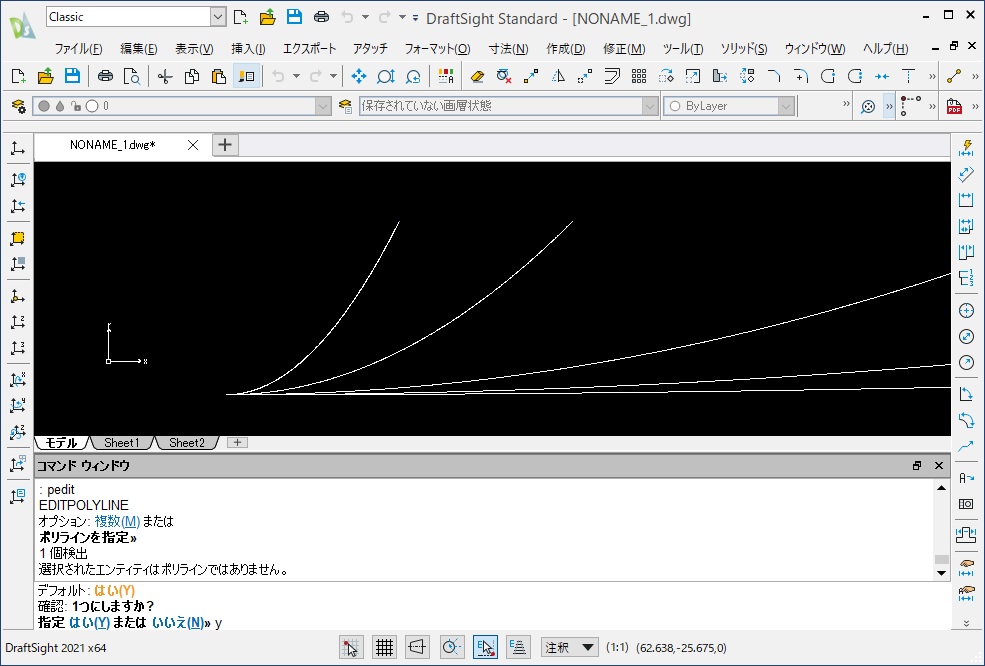Switch to the Sheet1 tab

[122, 443]
